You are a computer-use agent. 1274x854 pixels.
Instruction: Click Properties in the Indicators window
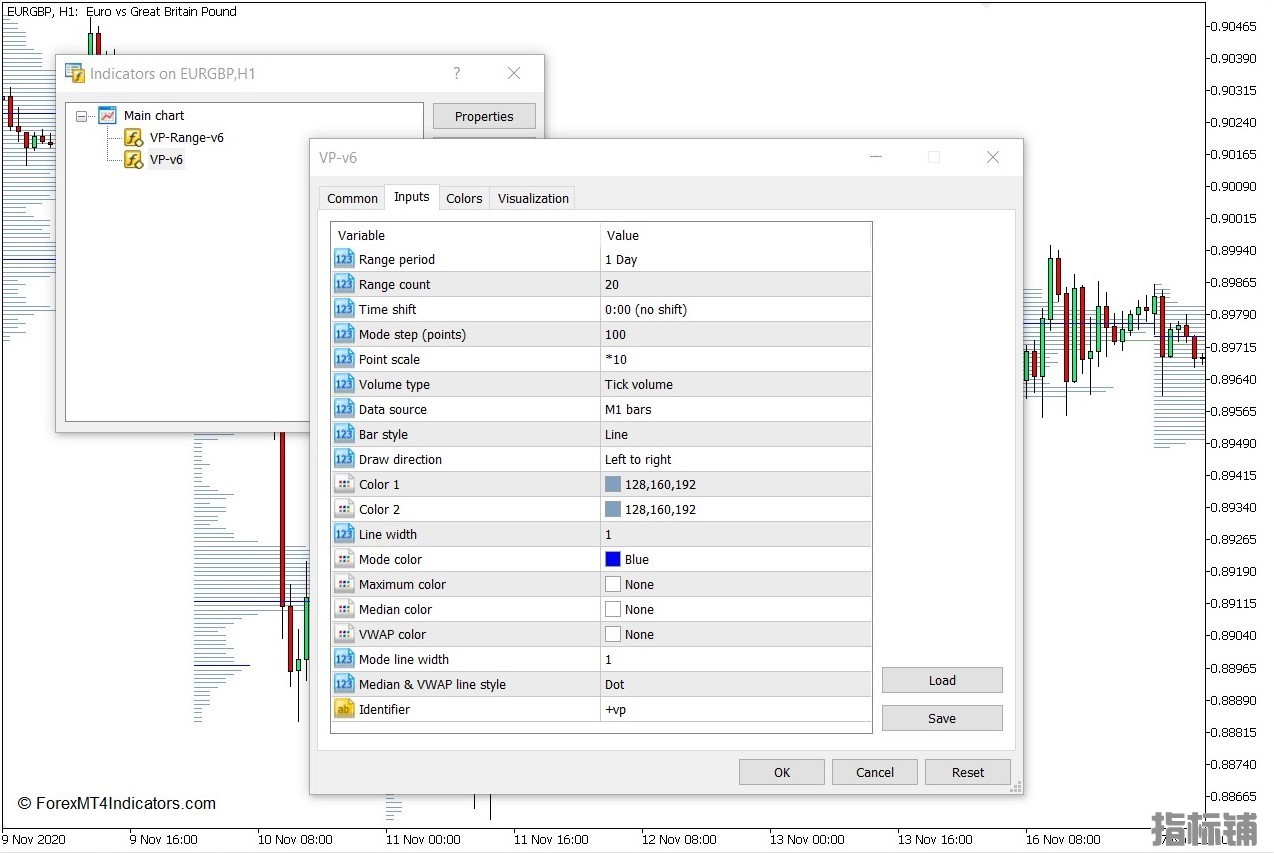(484, 116)
